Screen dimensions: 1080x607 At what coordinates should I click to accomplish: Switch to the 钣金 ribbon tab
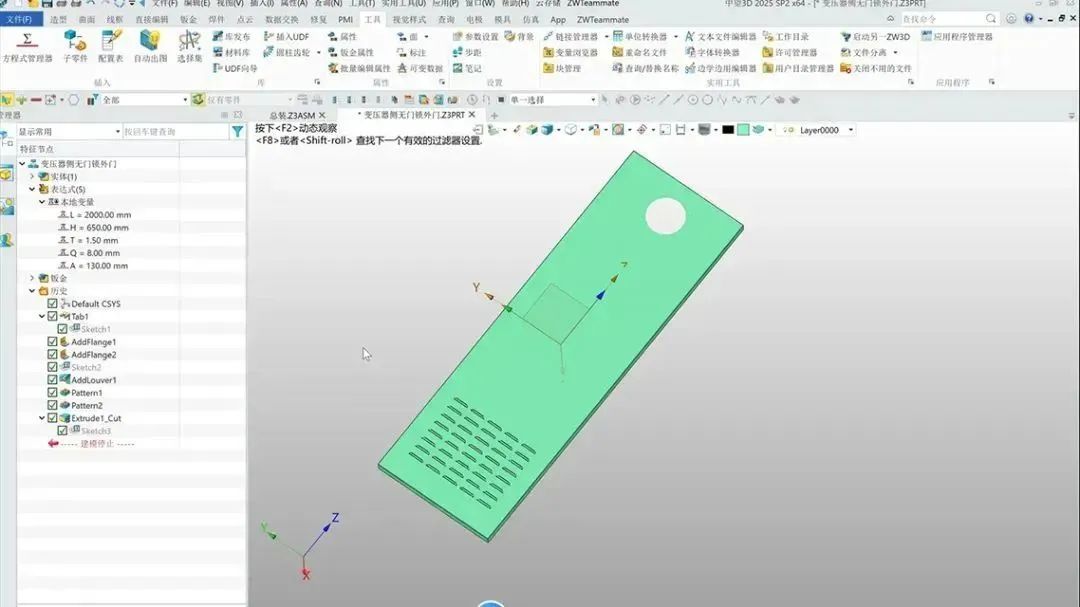188,19
